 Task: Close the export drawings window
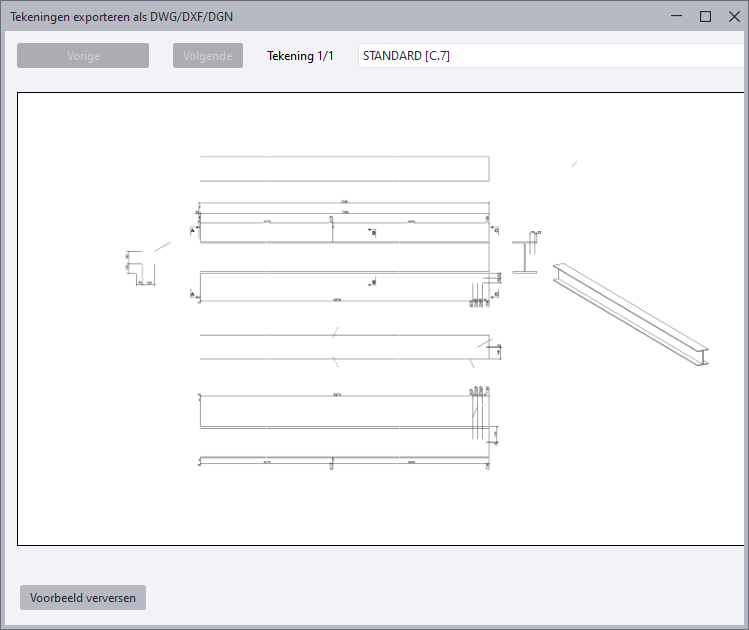click(734, 17)
